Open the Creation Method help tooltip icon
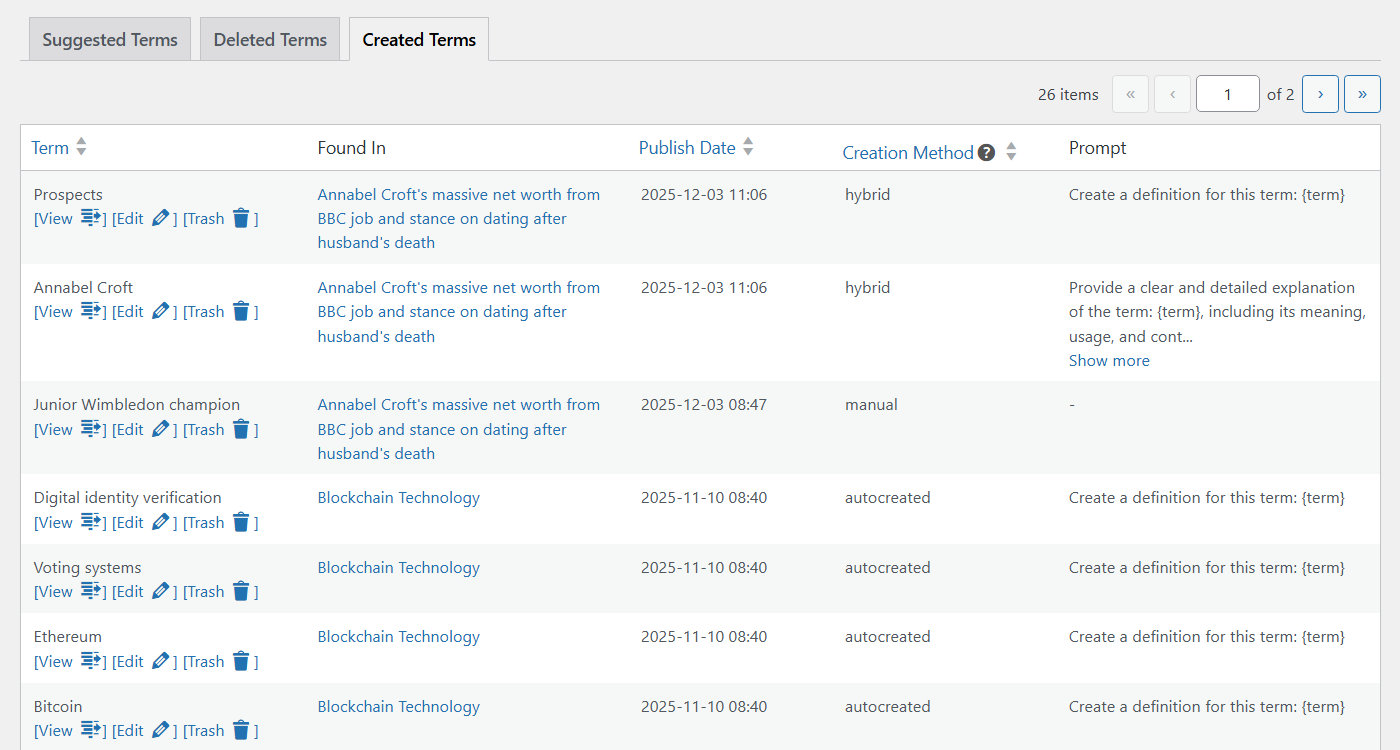This screenshot has width=1400, height=750. pyautogui.click(x=986, y=152)
